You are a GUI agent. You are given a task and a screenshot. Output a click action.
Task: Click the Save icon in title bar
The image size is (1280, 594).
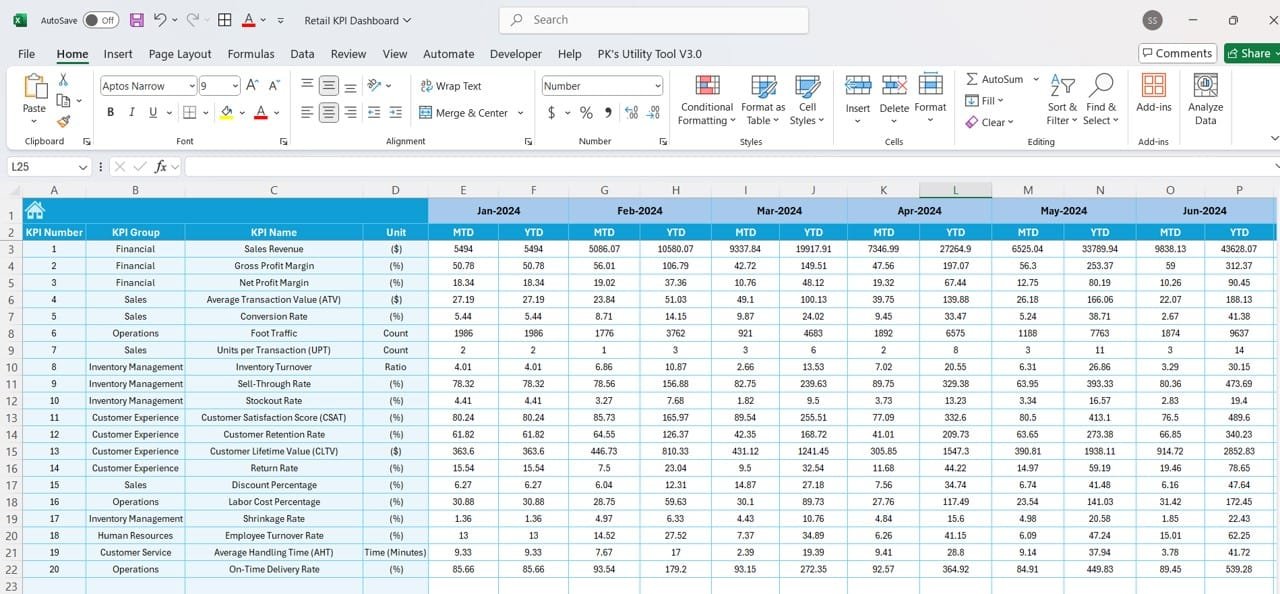pos(137,20)
